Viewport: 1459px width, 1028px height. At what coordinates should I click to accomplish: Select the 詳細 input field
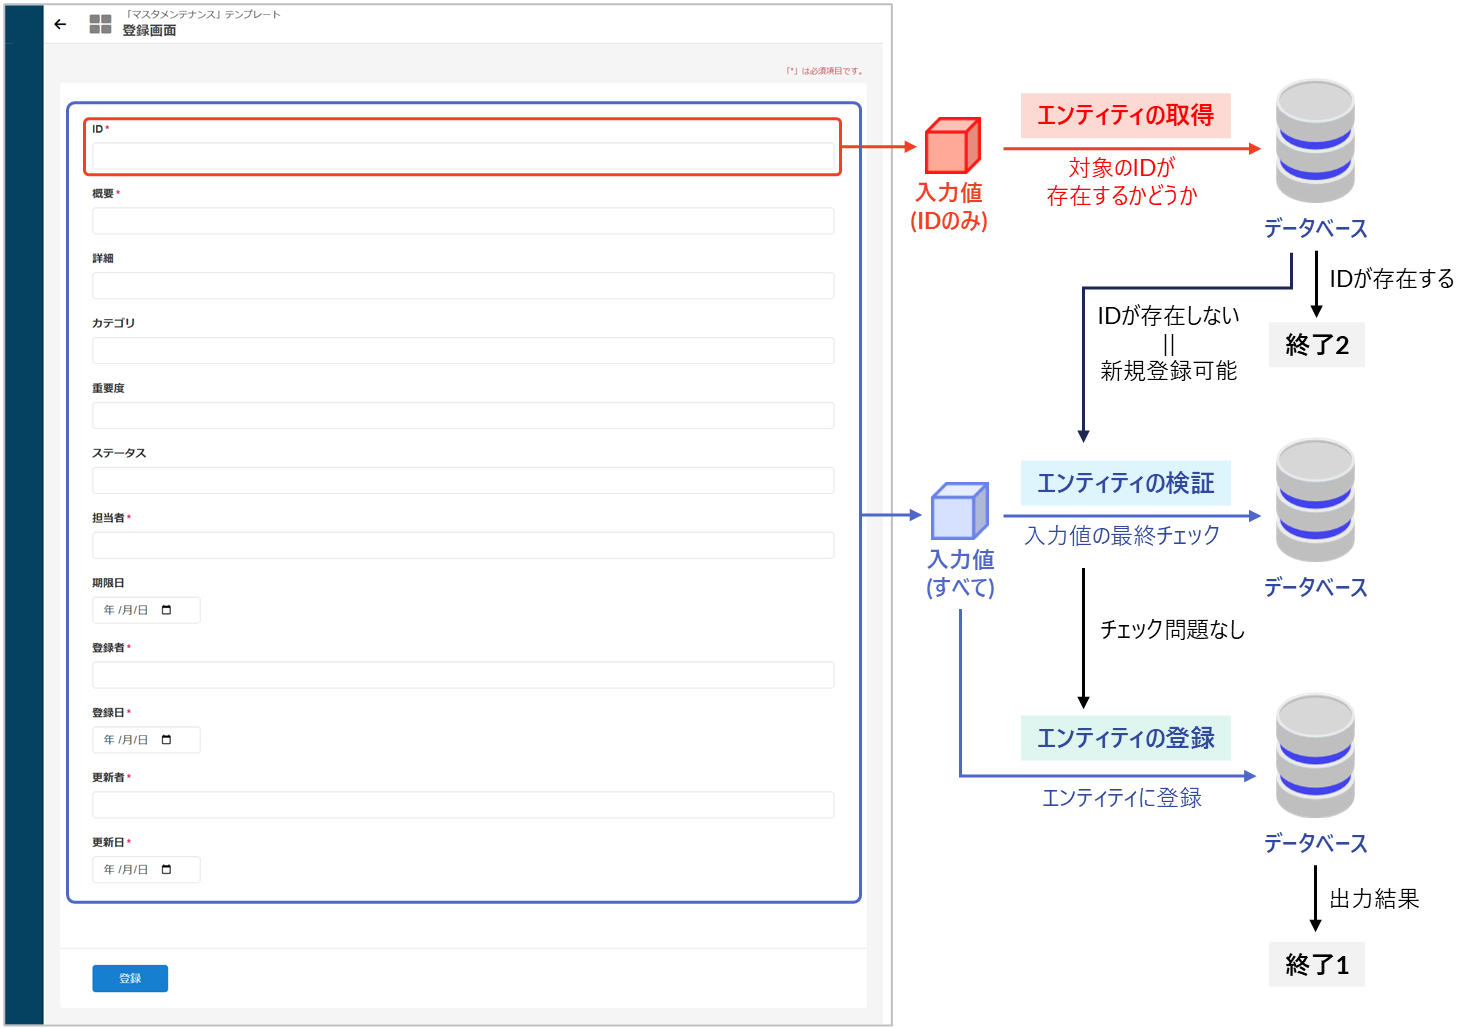coord(463,286)
